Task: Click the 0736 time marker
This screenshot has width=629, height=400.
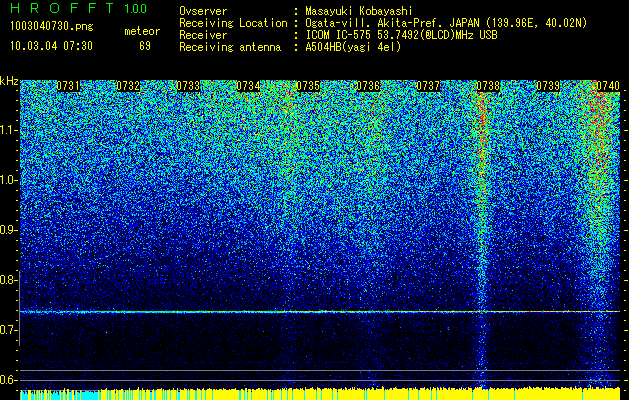Action: (368, 86)
